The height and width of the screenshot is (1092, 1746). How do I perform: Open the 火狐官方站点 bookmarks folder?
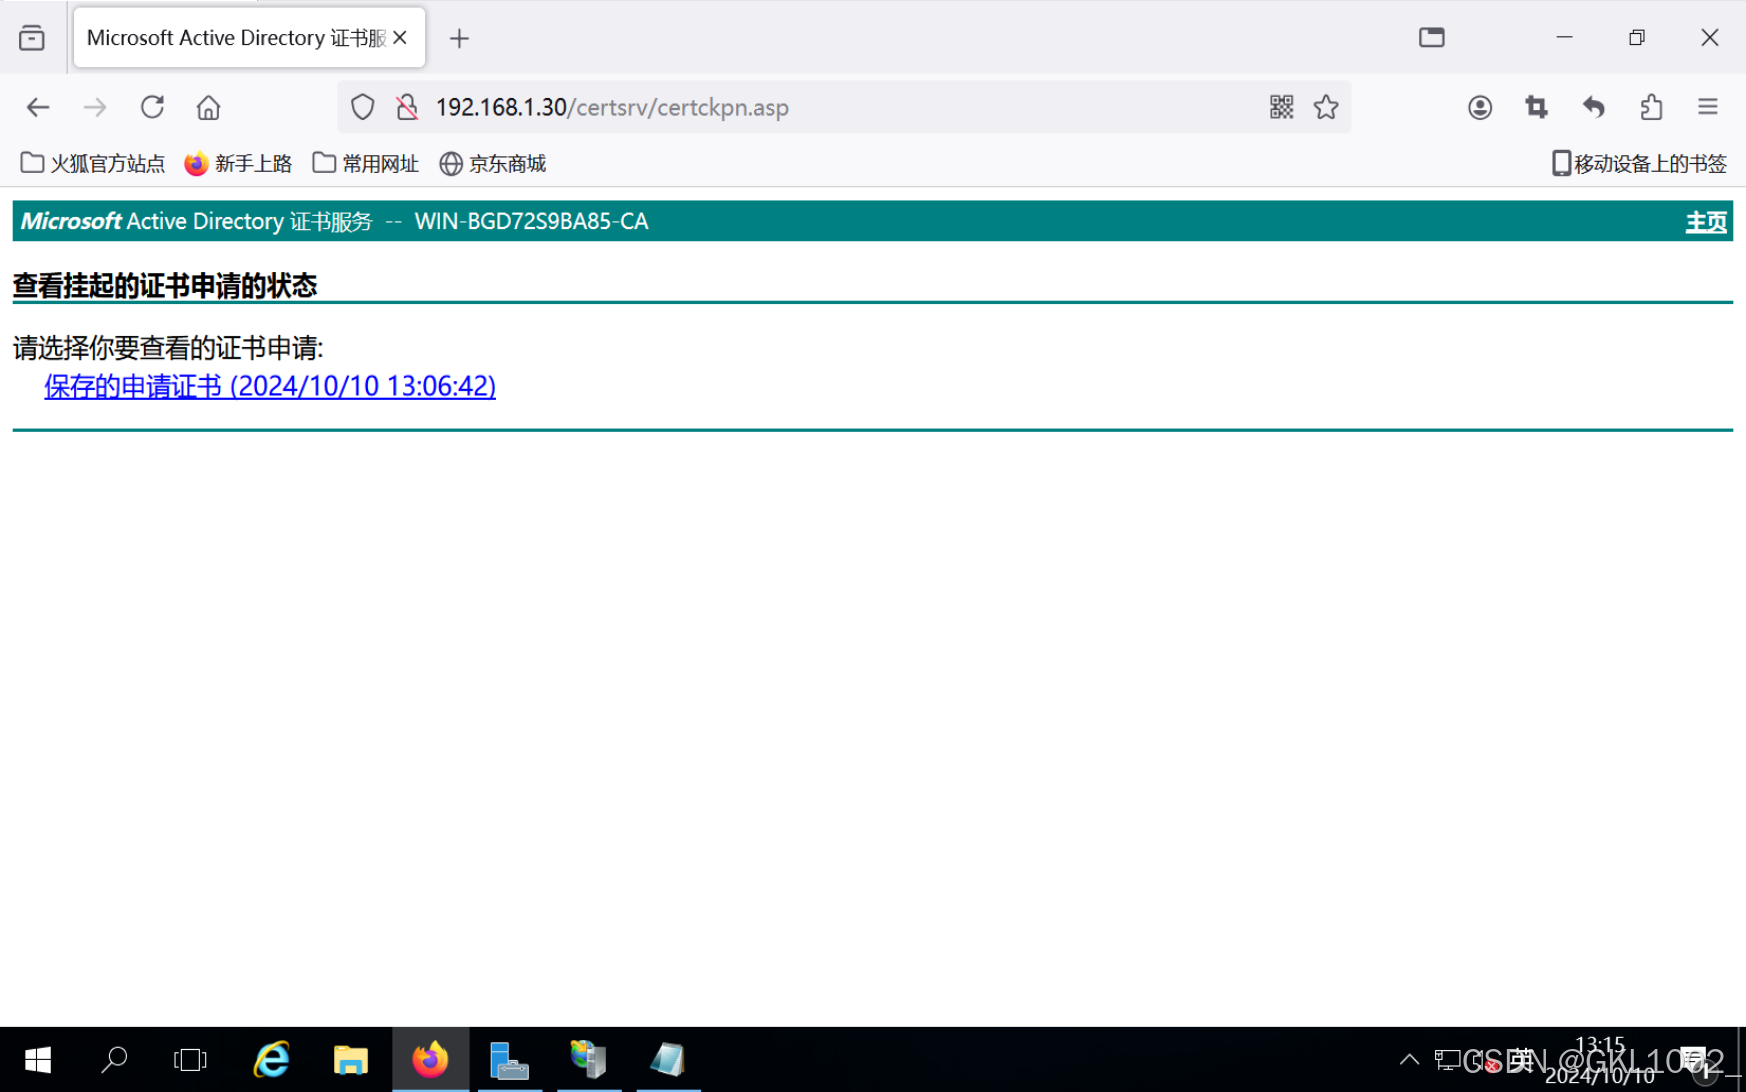coord(93,163)
